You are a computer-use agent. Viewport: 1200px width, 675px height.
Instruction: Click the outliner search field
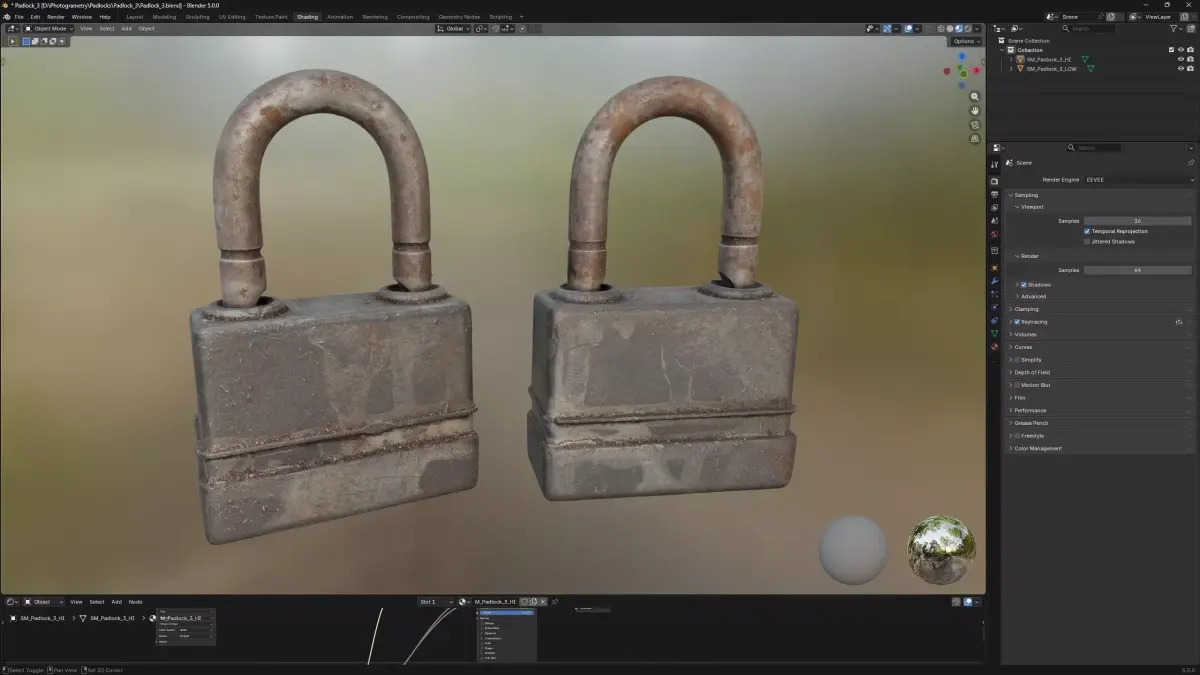1088,29
